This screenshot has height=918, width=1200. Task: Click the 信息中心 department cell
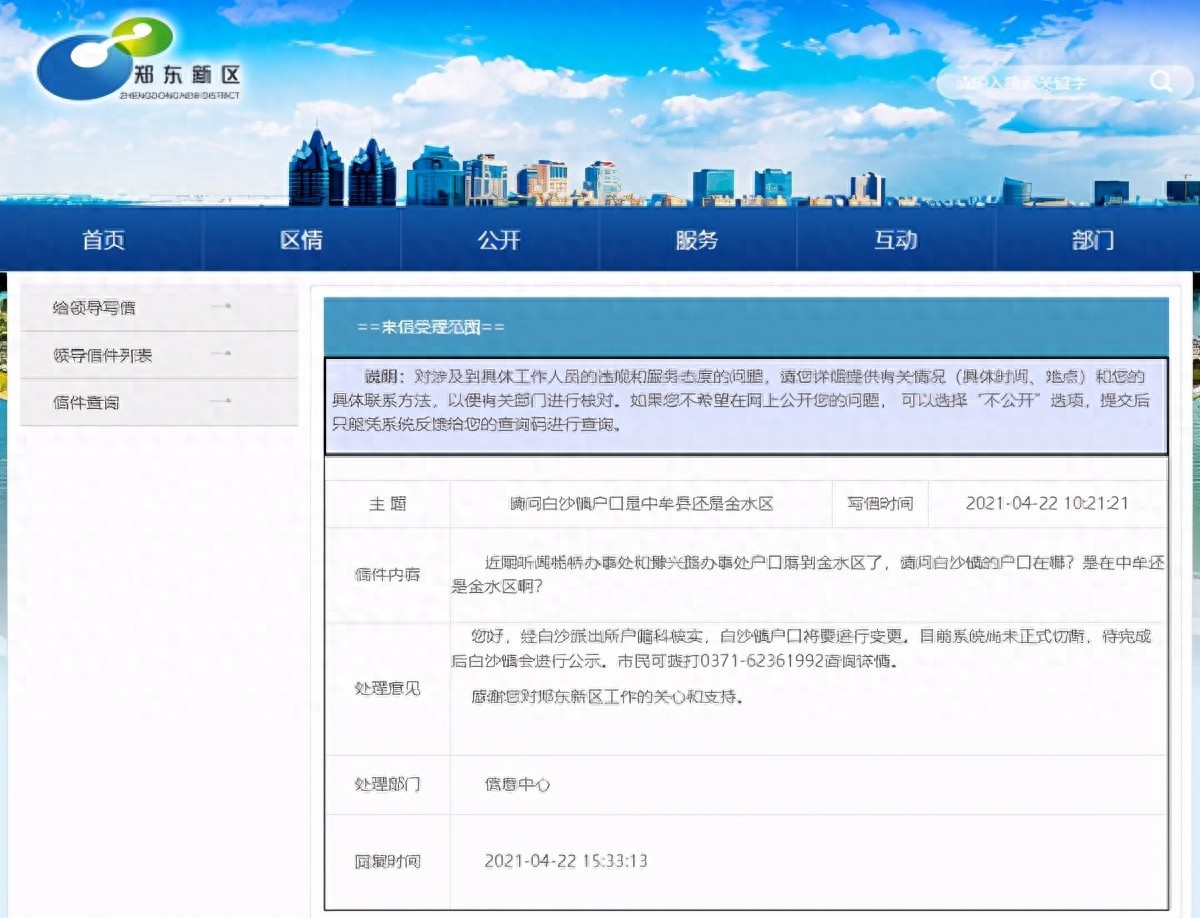(x=517, y=785)
